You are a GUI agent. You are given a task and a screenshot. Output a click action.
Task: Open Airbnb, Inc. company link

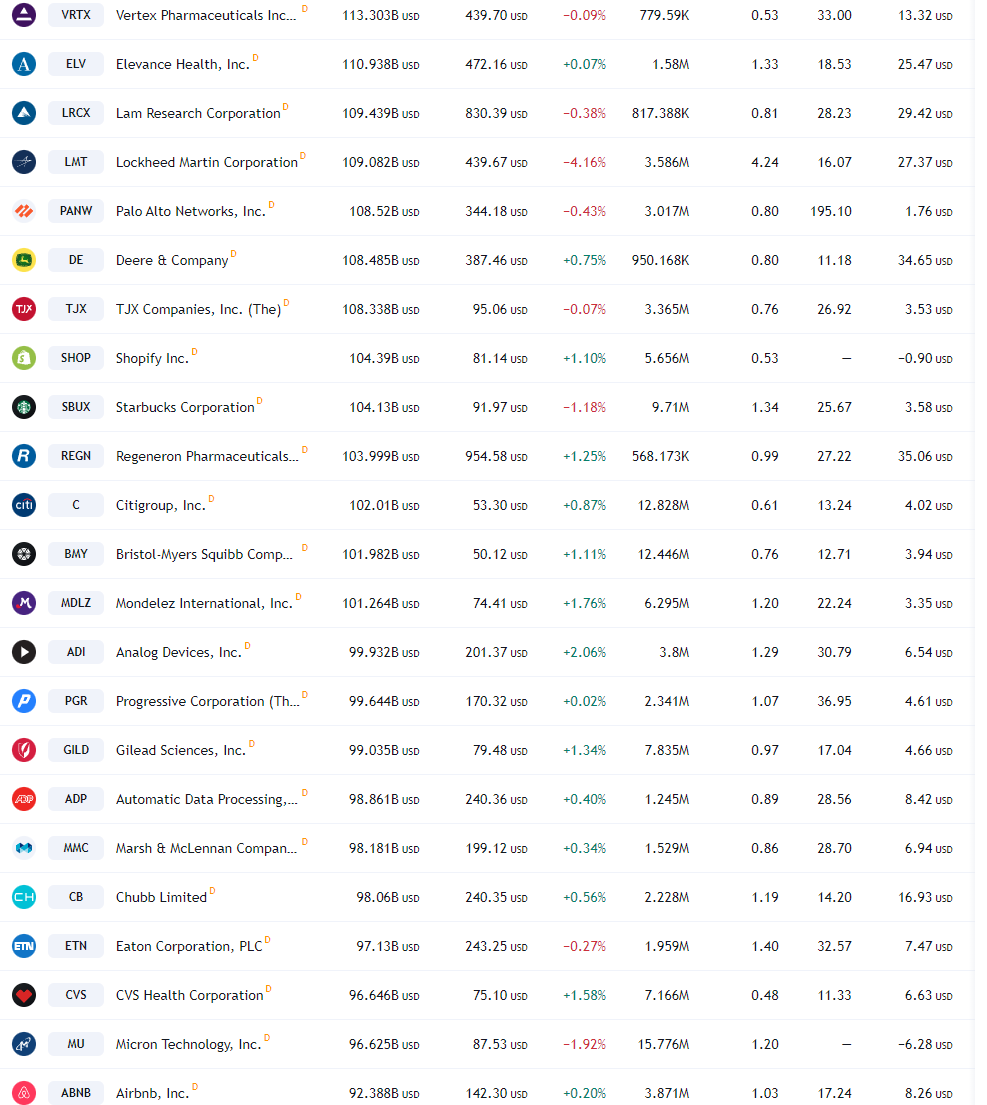point(152,1093)
